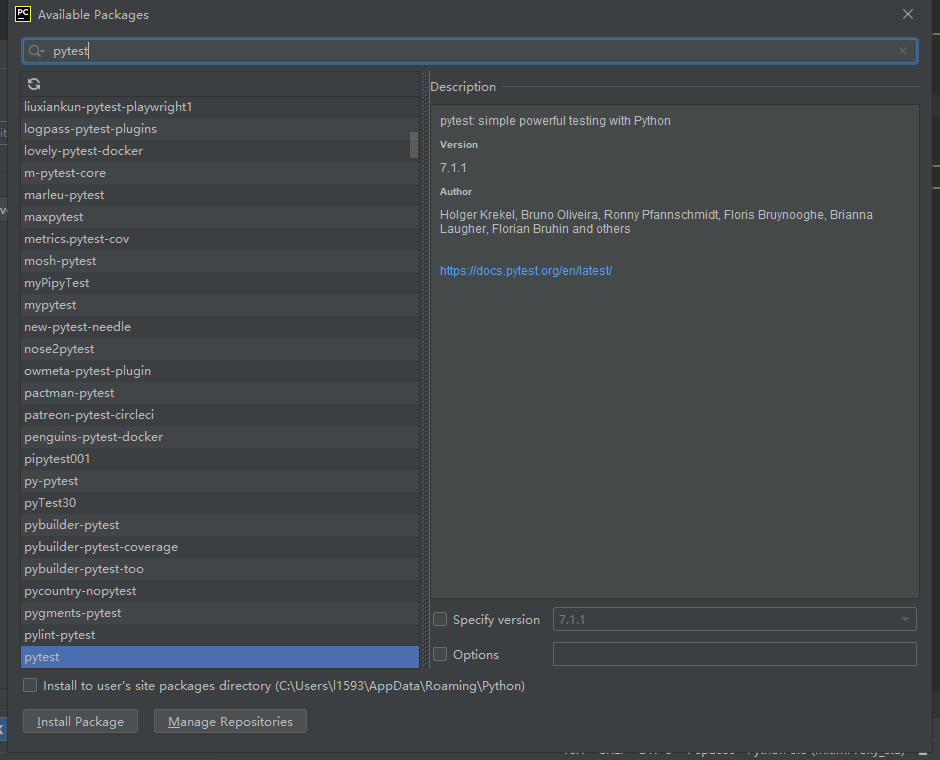Click the PyCharm logo in the title bar
The width and height of the screenshot is (940, 760).
click(x=23, y=14)
